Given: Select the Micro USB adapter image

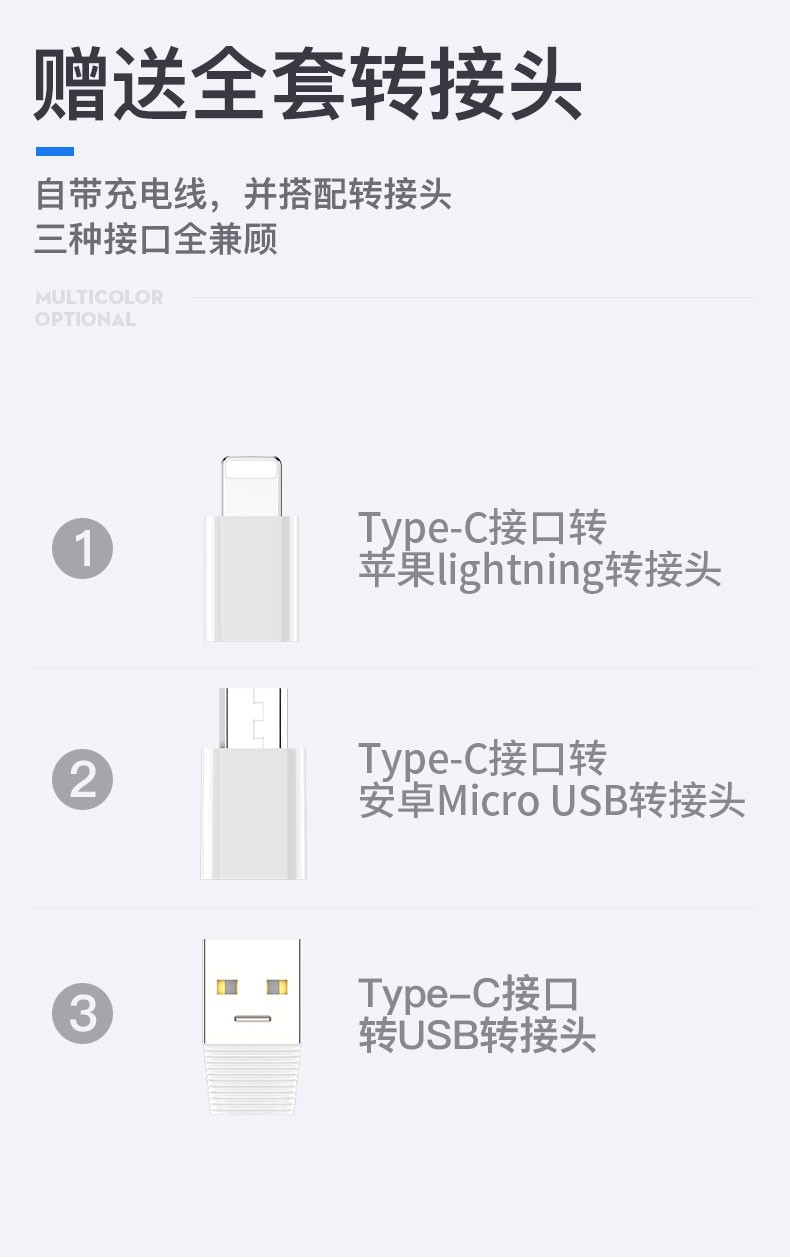Looking at the screenshot, I should click(253, 783).
